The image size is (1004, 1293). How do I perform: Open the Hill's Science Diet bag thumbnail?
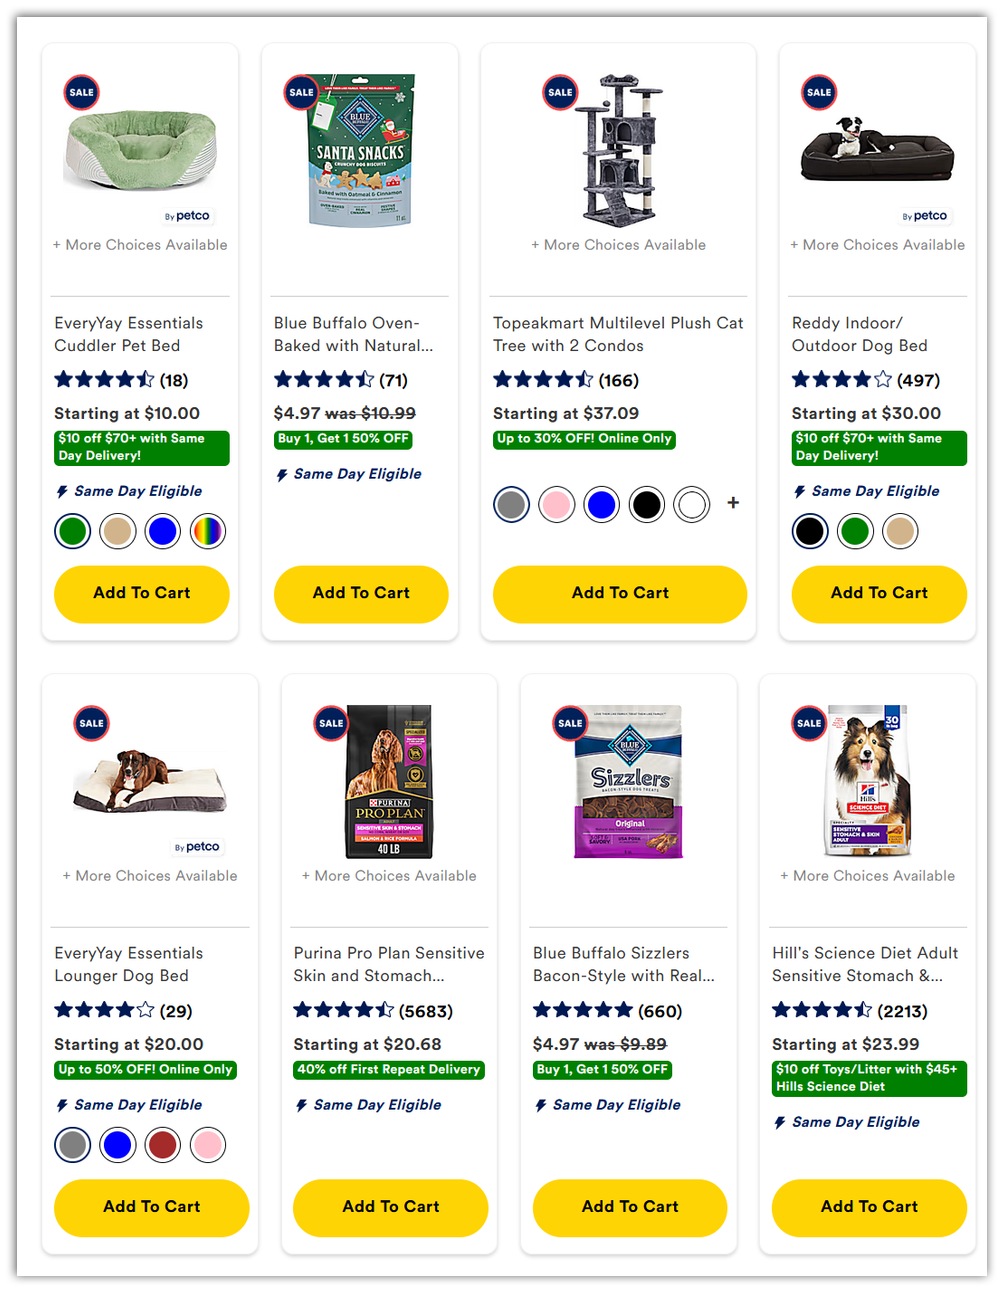[x=868, y=781]
